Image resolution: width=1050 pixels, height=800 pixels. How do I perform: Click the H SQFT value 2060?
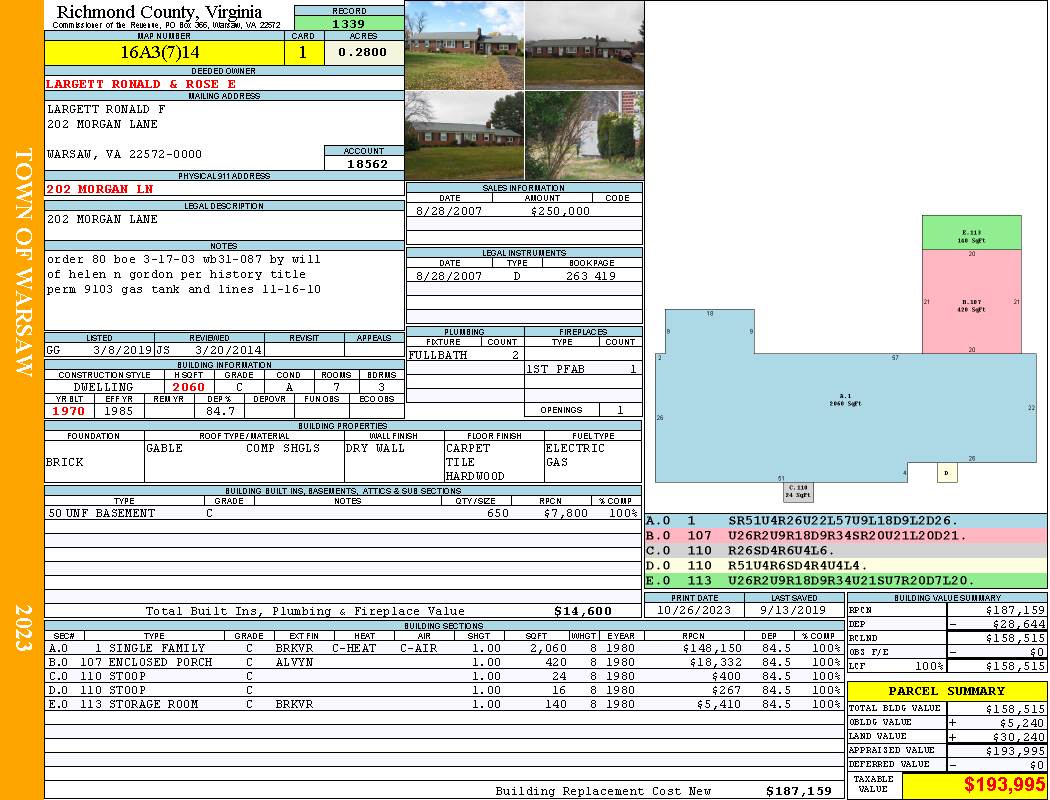pyautogui.click(x=188, y=387)
